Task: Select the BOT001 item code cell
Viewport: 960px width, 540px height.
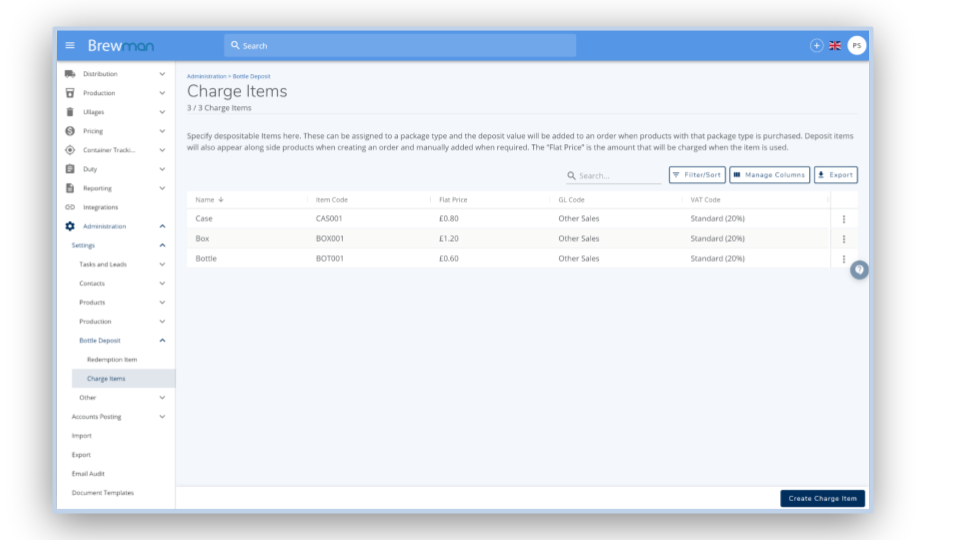Action: click(329, 258)
